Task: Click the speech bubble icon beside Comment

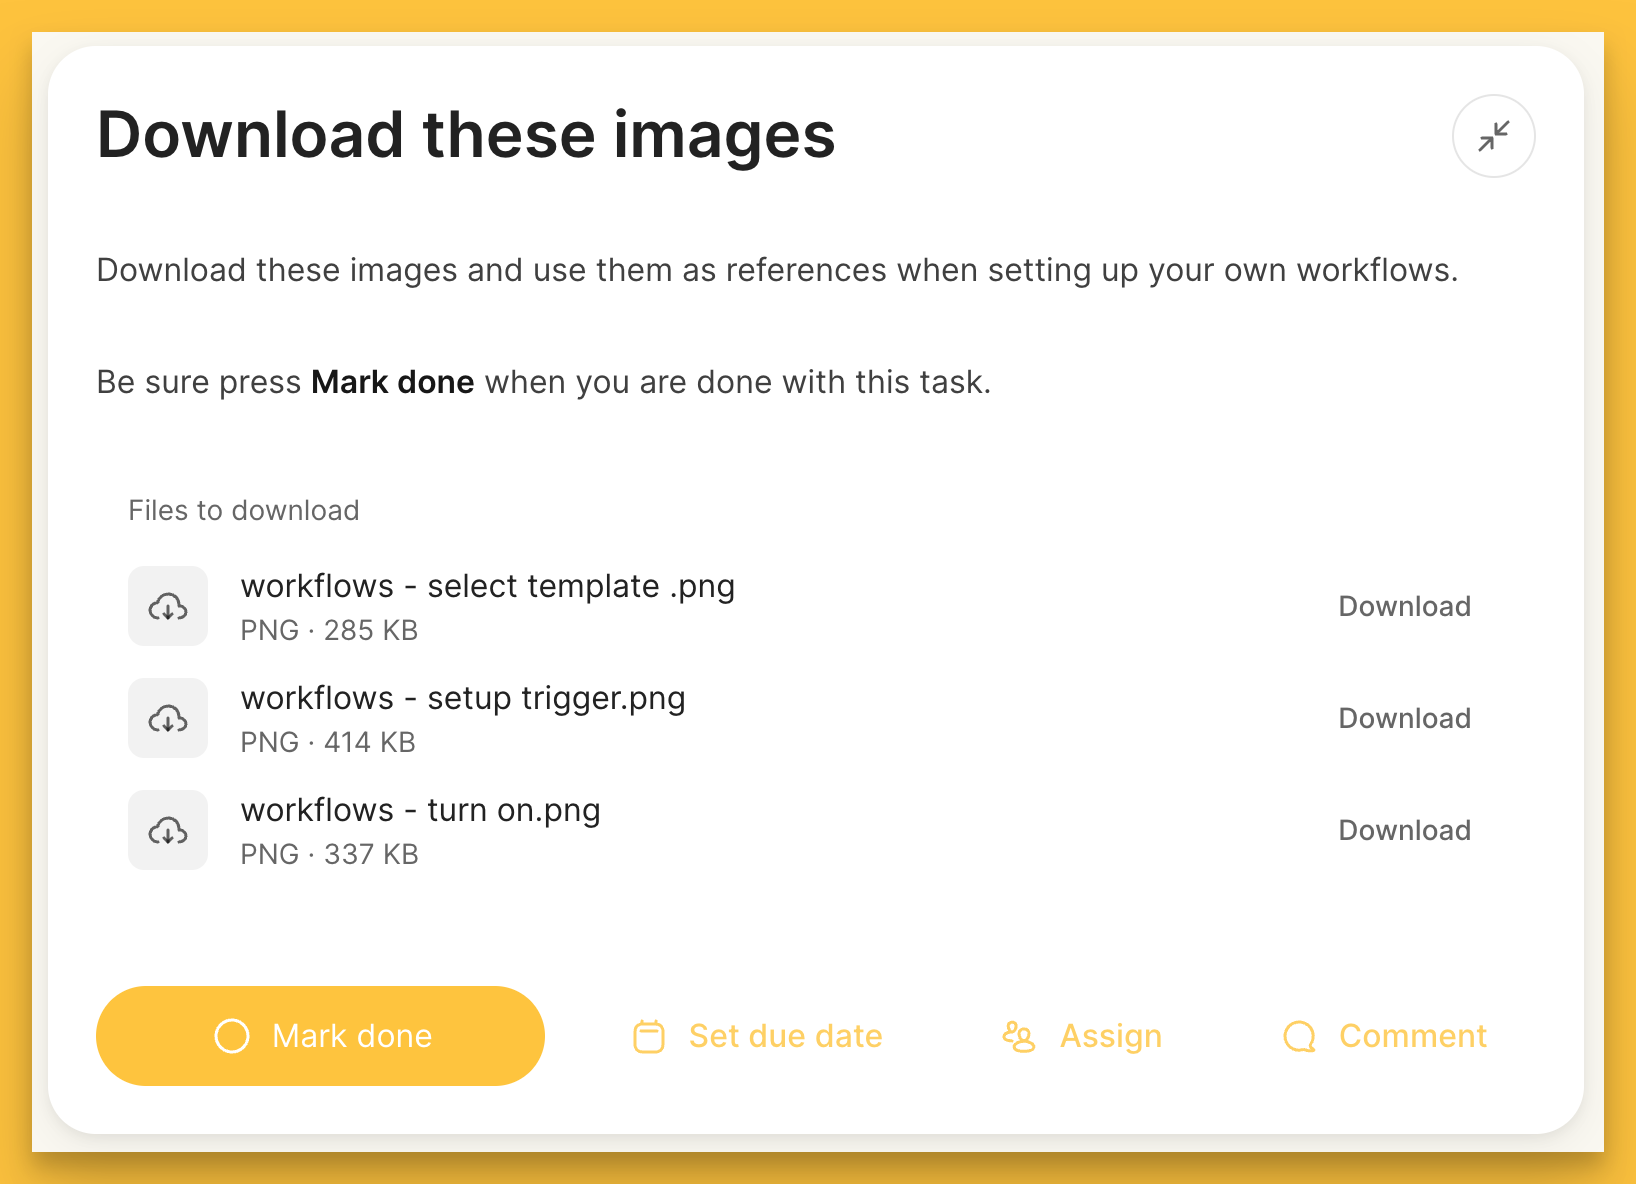Action: [x=1298, y=1036]
